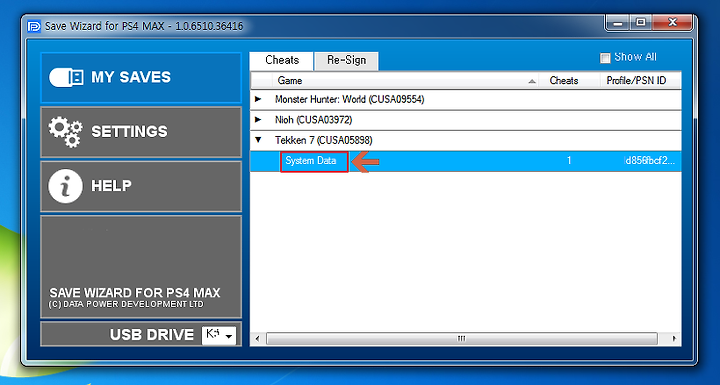Maximize the Save Wizard window
Image resolution: width=720 pixels, height=385 pixels.
point(641,23)
